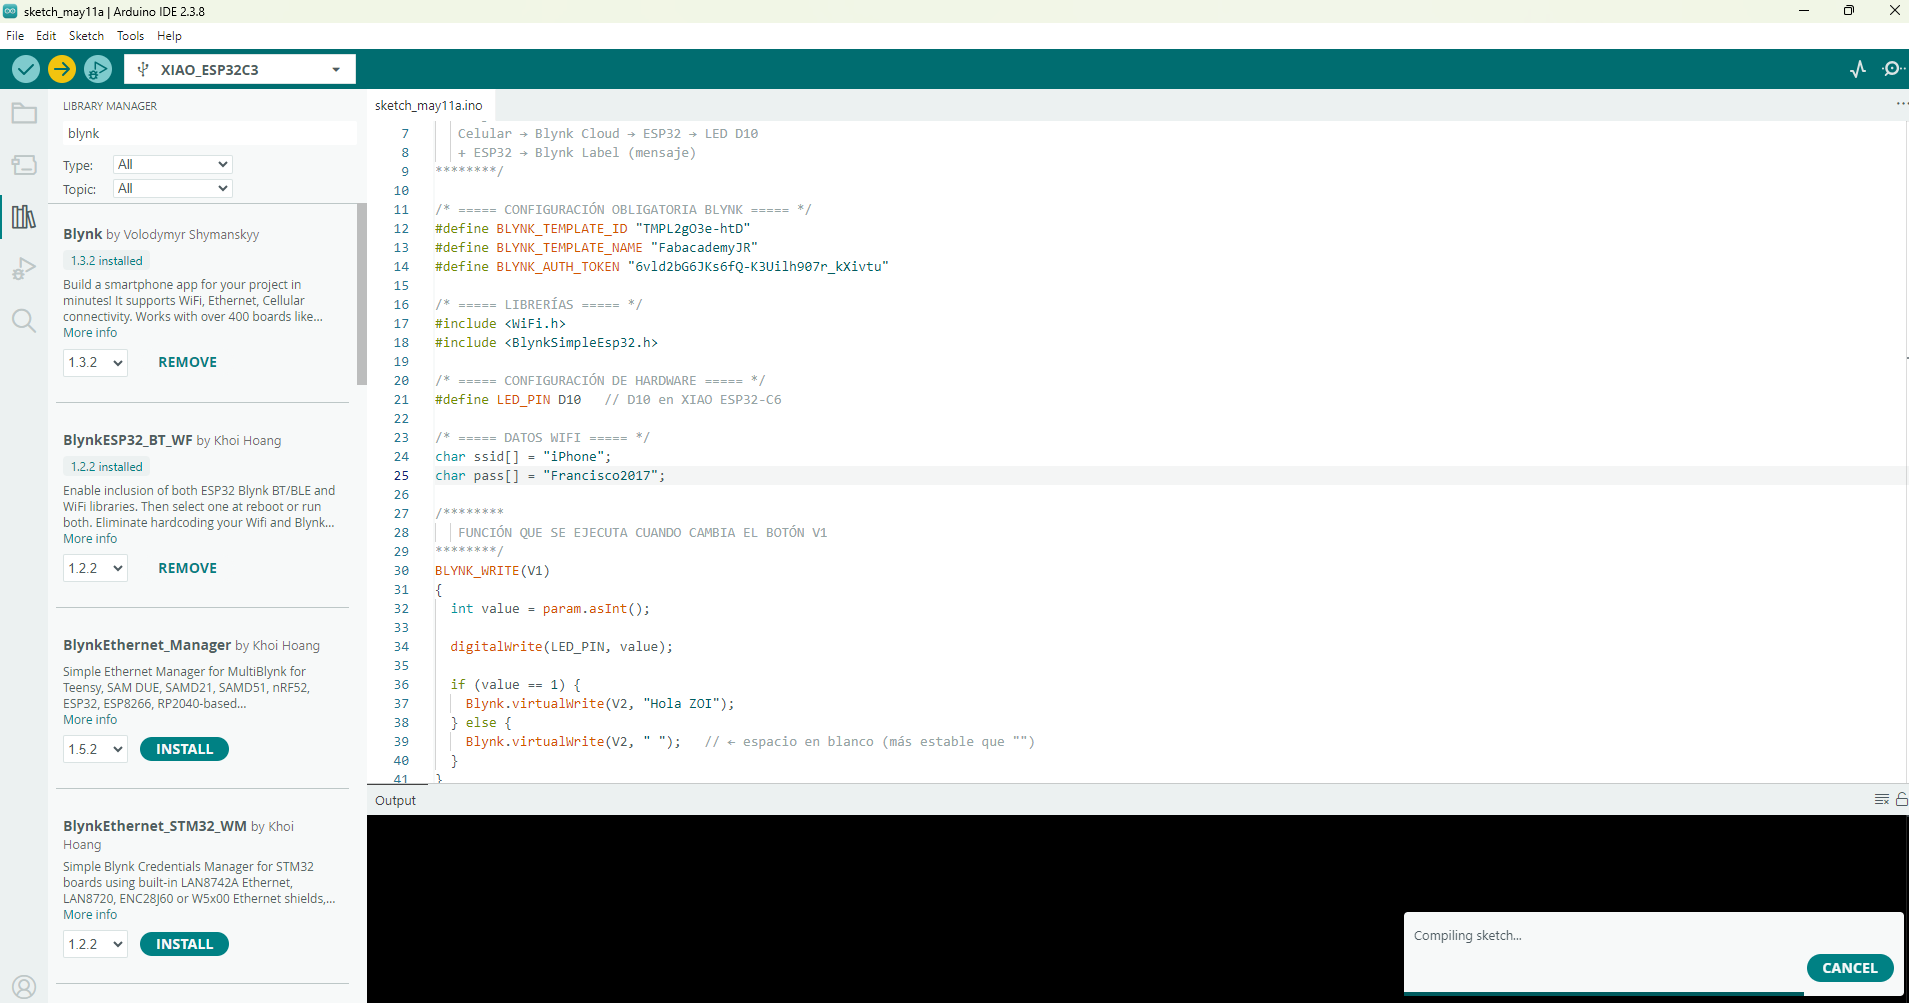The height and width of the screenshot is (1003, 1909).
Task: Click the '#include <BlynkSimpleEsp32.h>' line
Action: tap(546, 343)
